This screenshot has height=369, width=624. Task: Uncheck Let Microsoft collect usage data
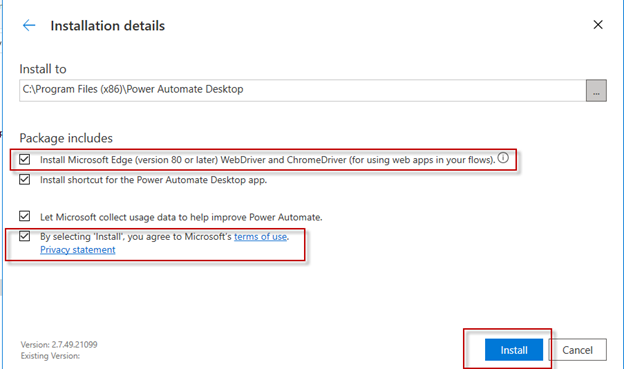25,216
